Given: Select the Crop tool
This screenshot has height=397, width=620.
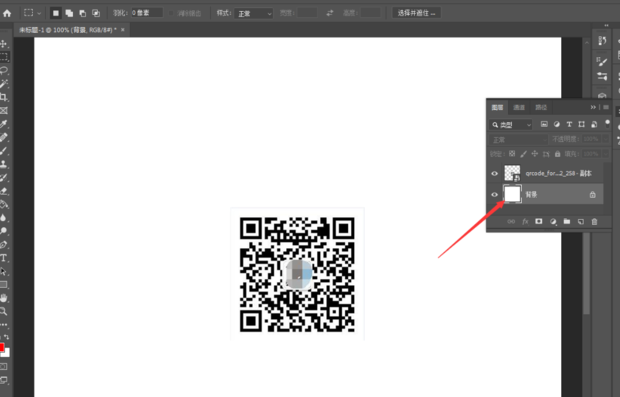Looking at the screenshot, I should [4, 97].
